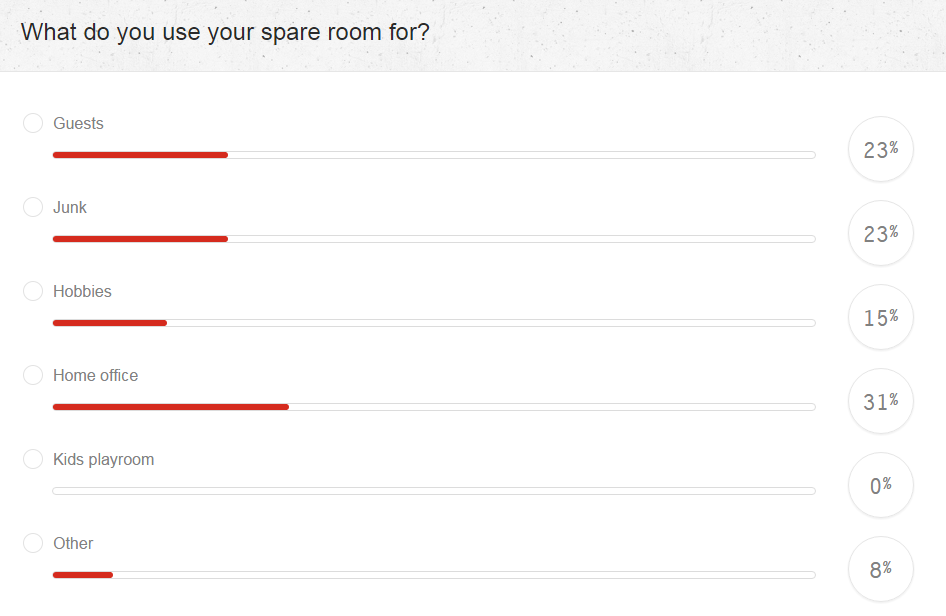The height and width of the screenshot is (616, 946).
Task: Click the Guests progress bar
Action: [434, 154]
